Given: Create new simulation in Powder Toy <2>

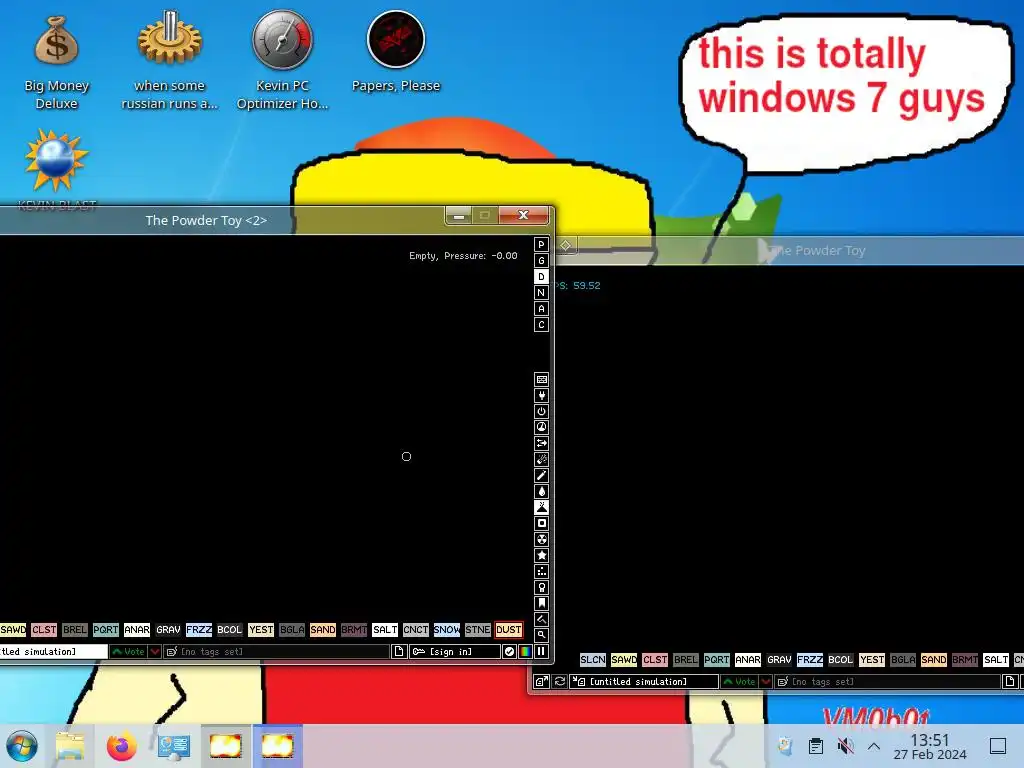Looking at the screenshot, I should (398, 652).
